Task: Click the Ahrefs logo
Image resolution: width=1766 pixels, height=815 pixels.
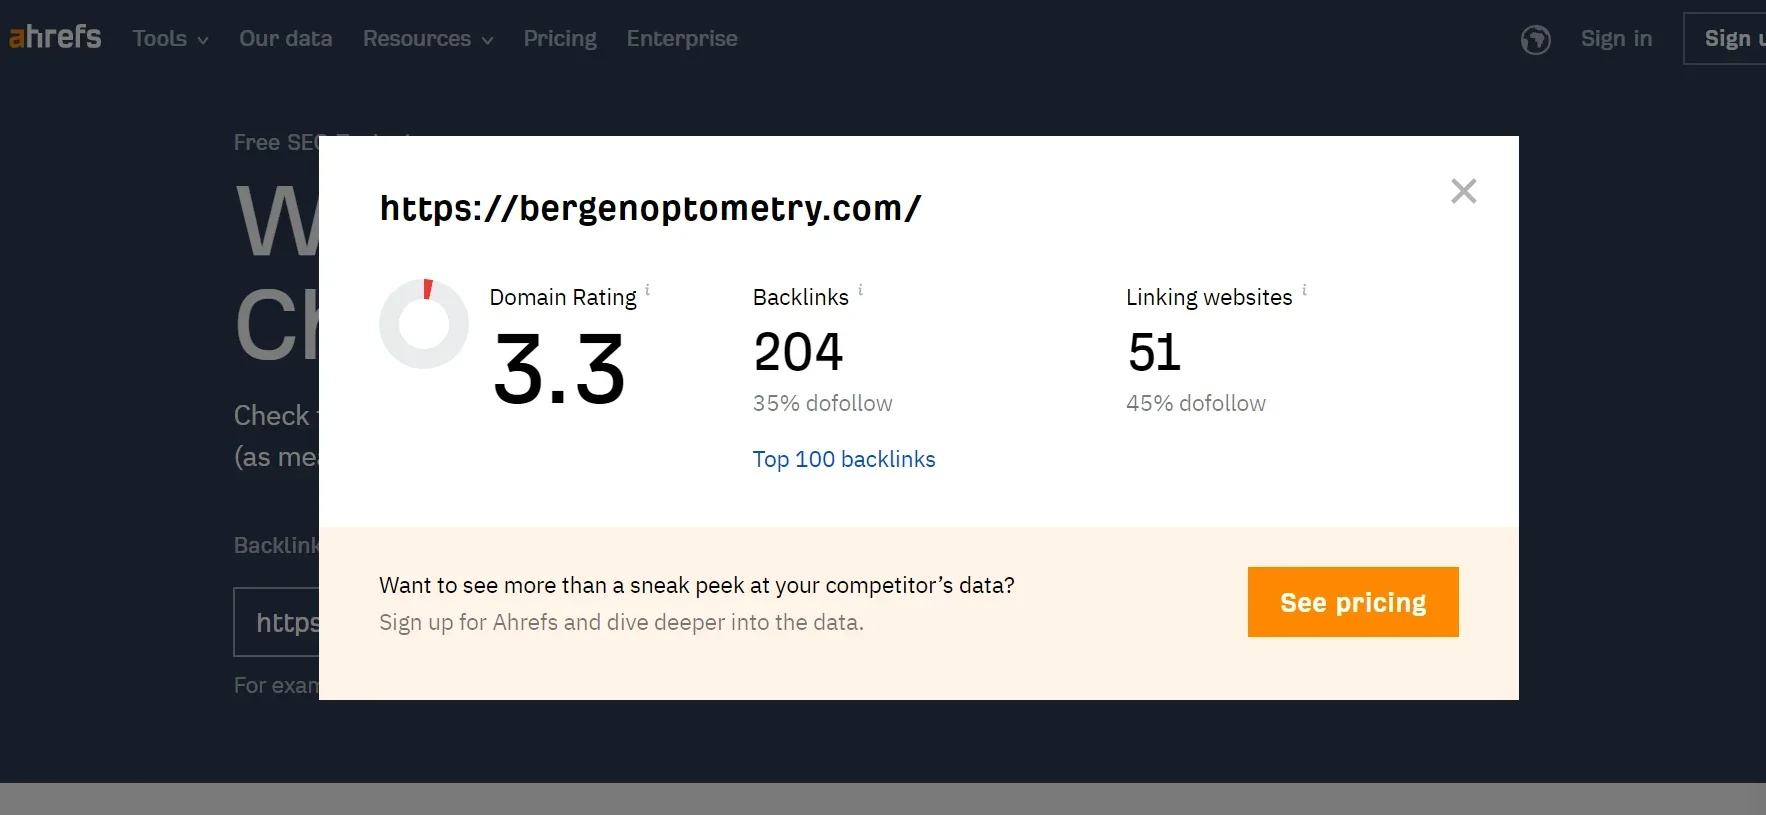Action: coord(55,37)
